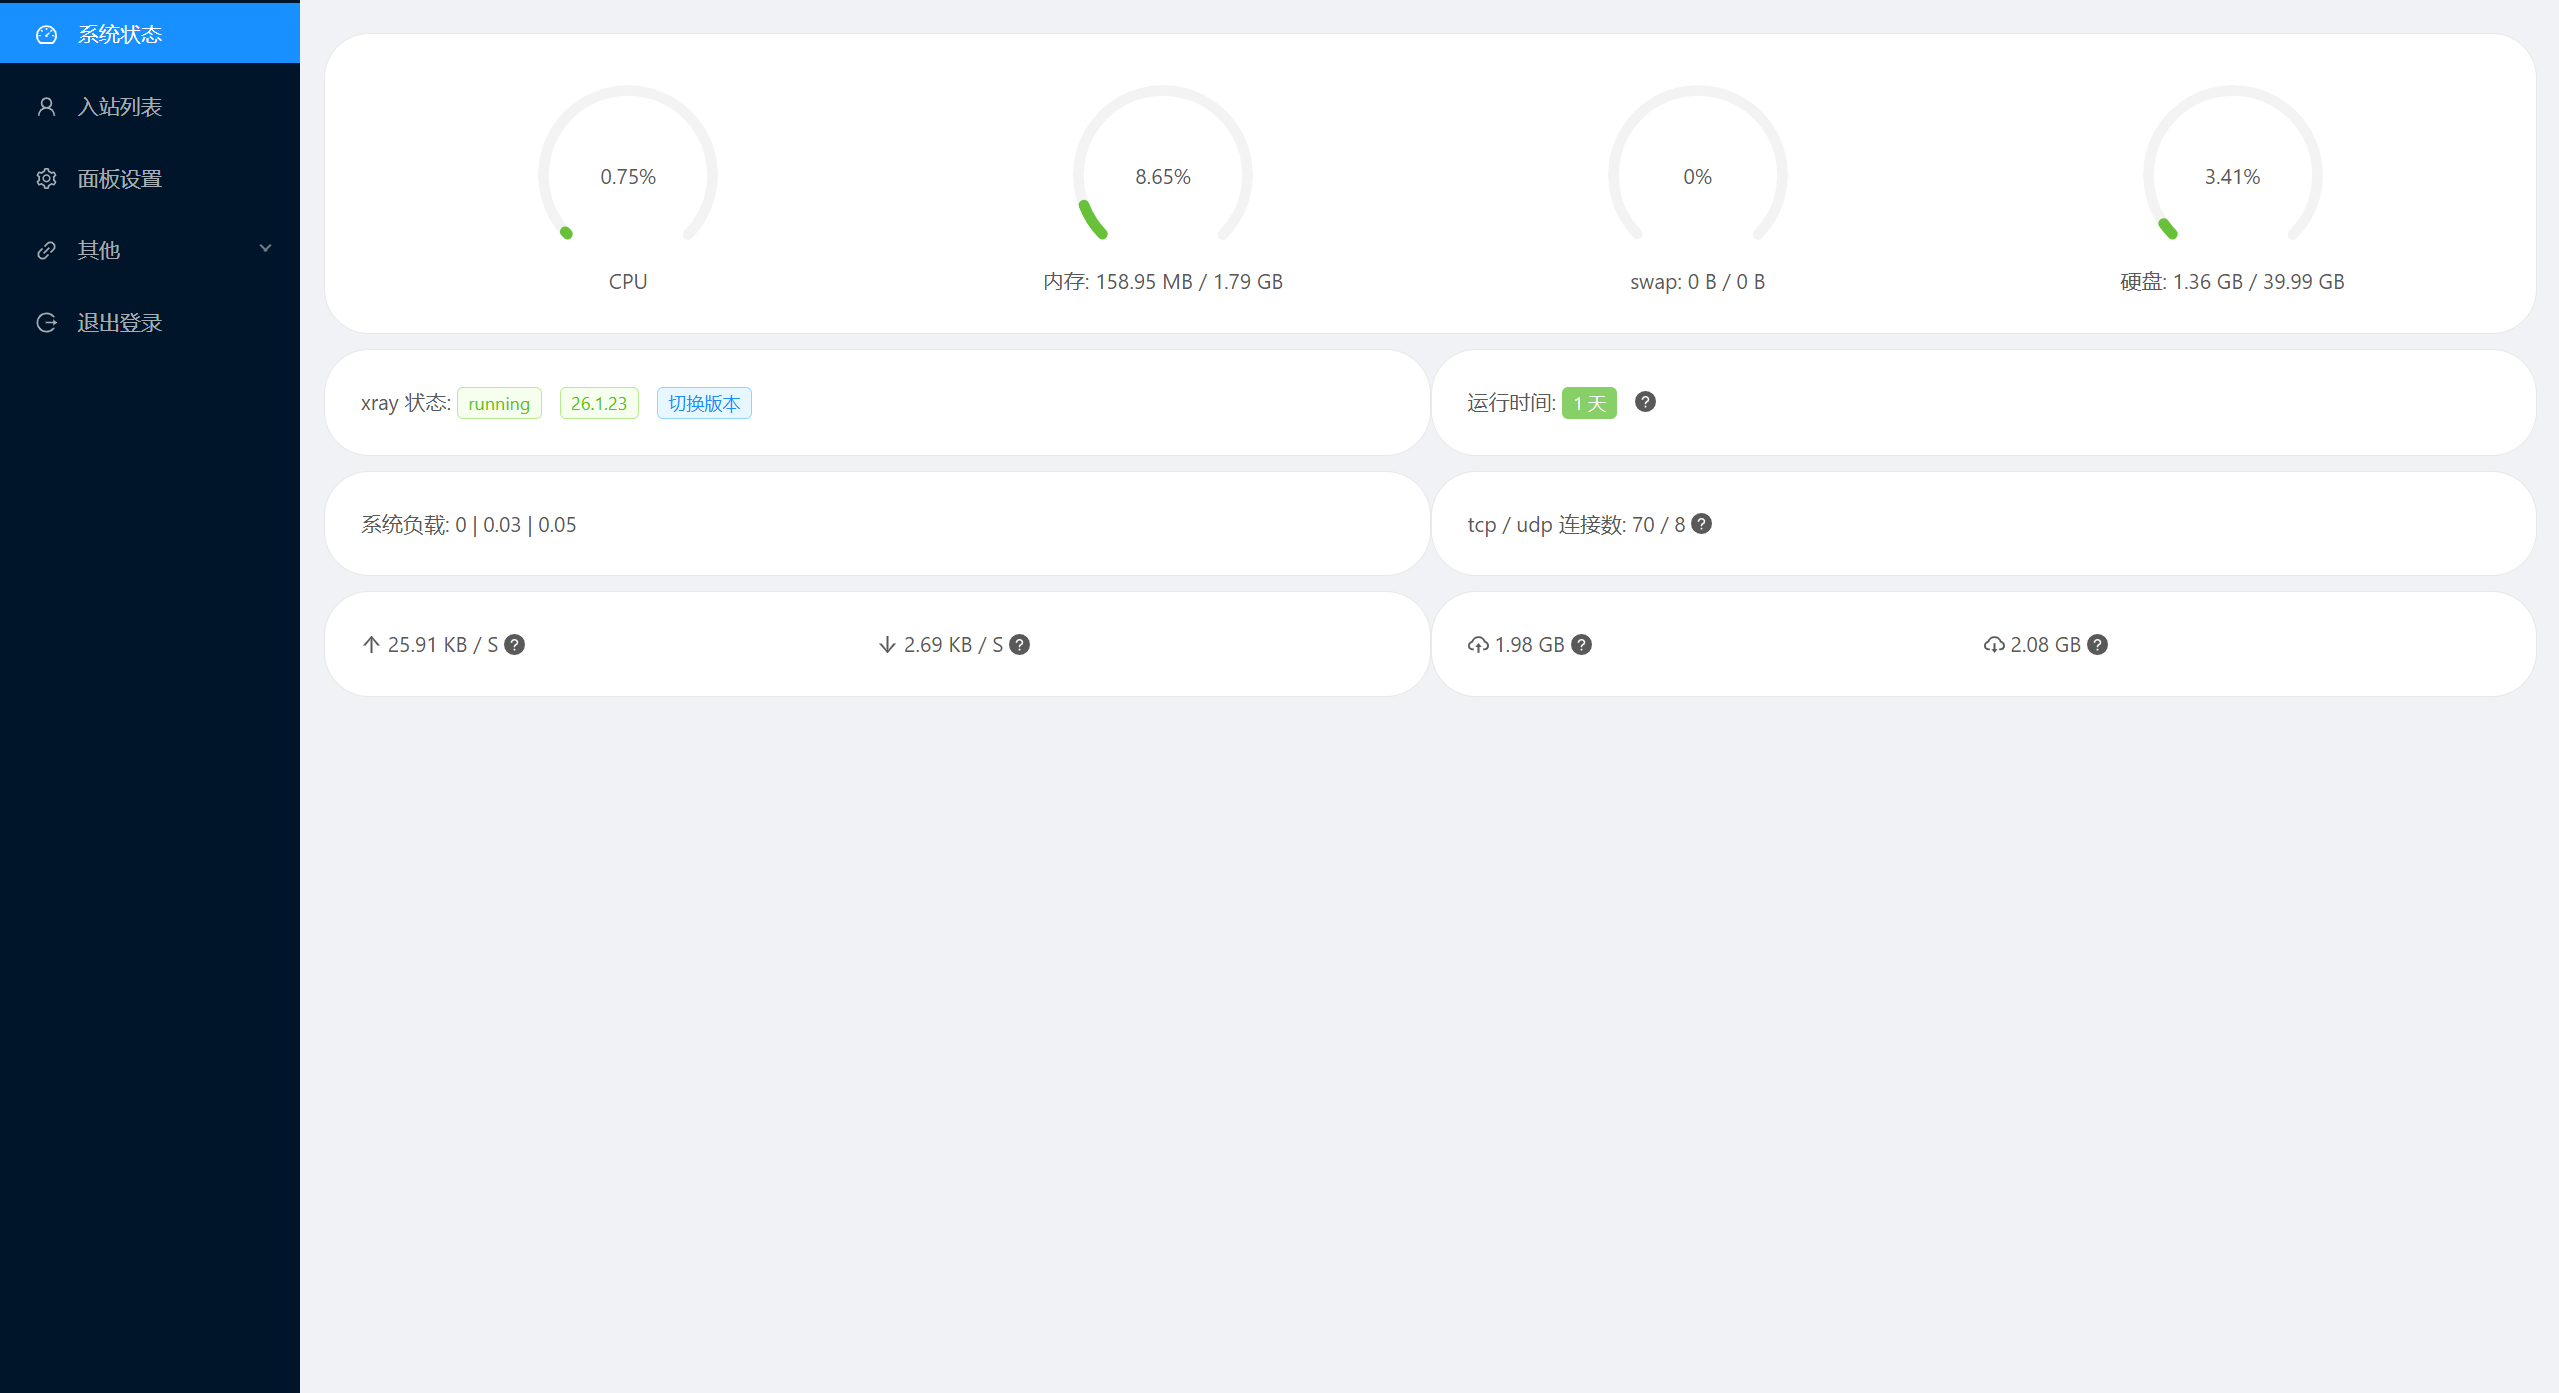Click the gear icon of 面板设置
Image resolution: width=2559 pixels, height=1393 pixels.
(46, 179)
